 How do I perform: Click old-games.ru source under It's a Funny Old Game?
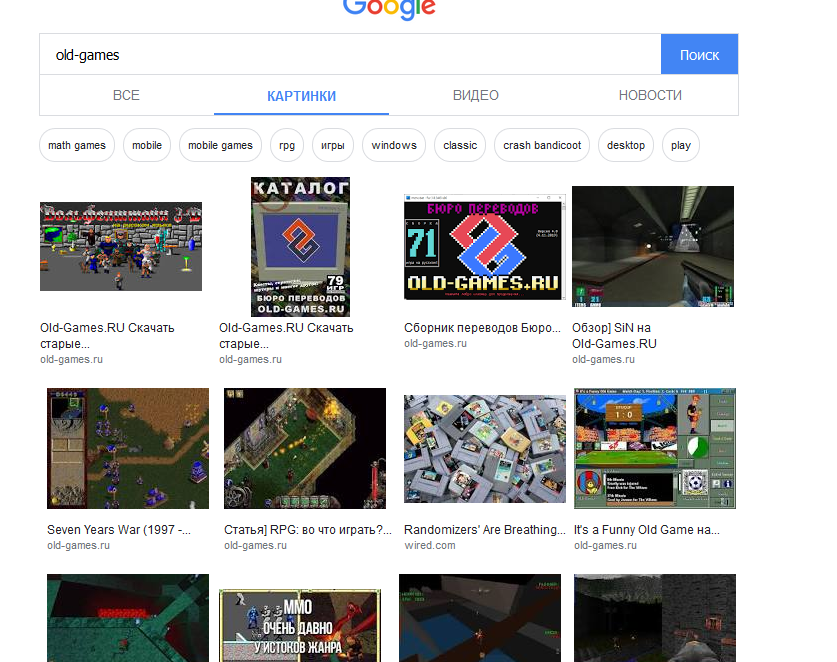click(606, 545)
